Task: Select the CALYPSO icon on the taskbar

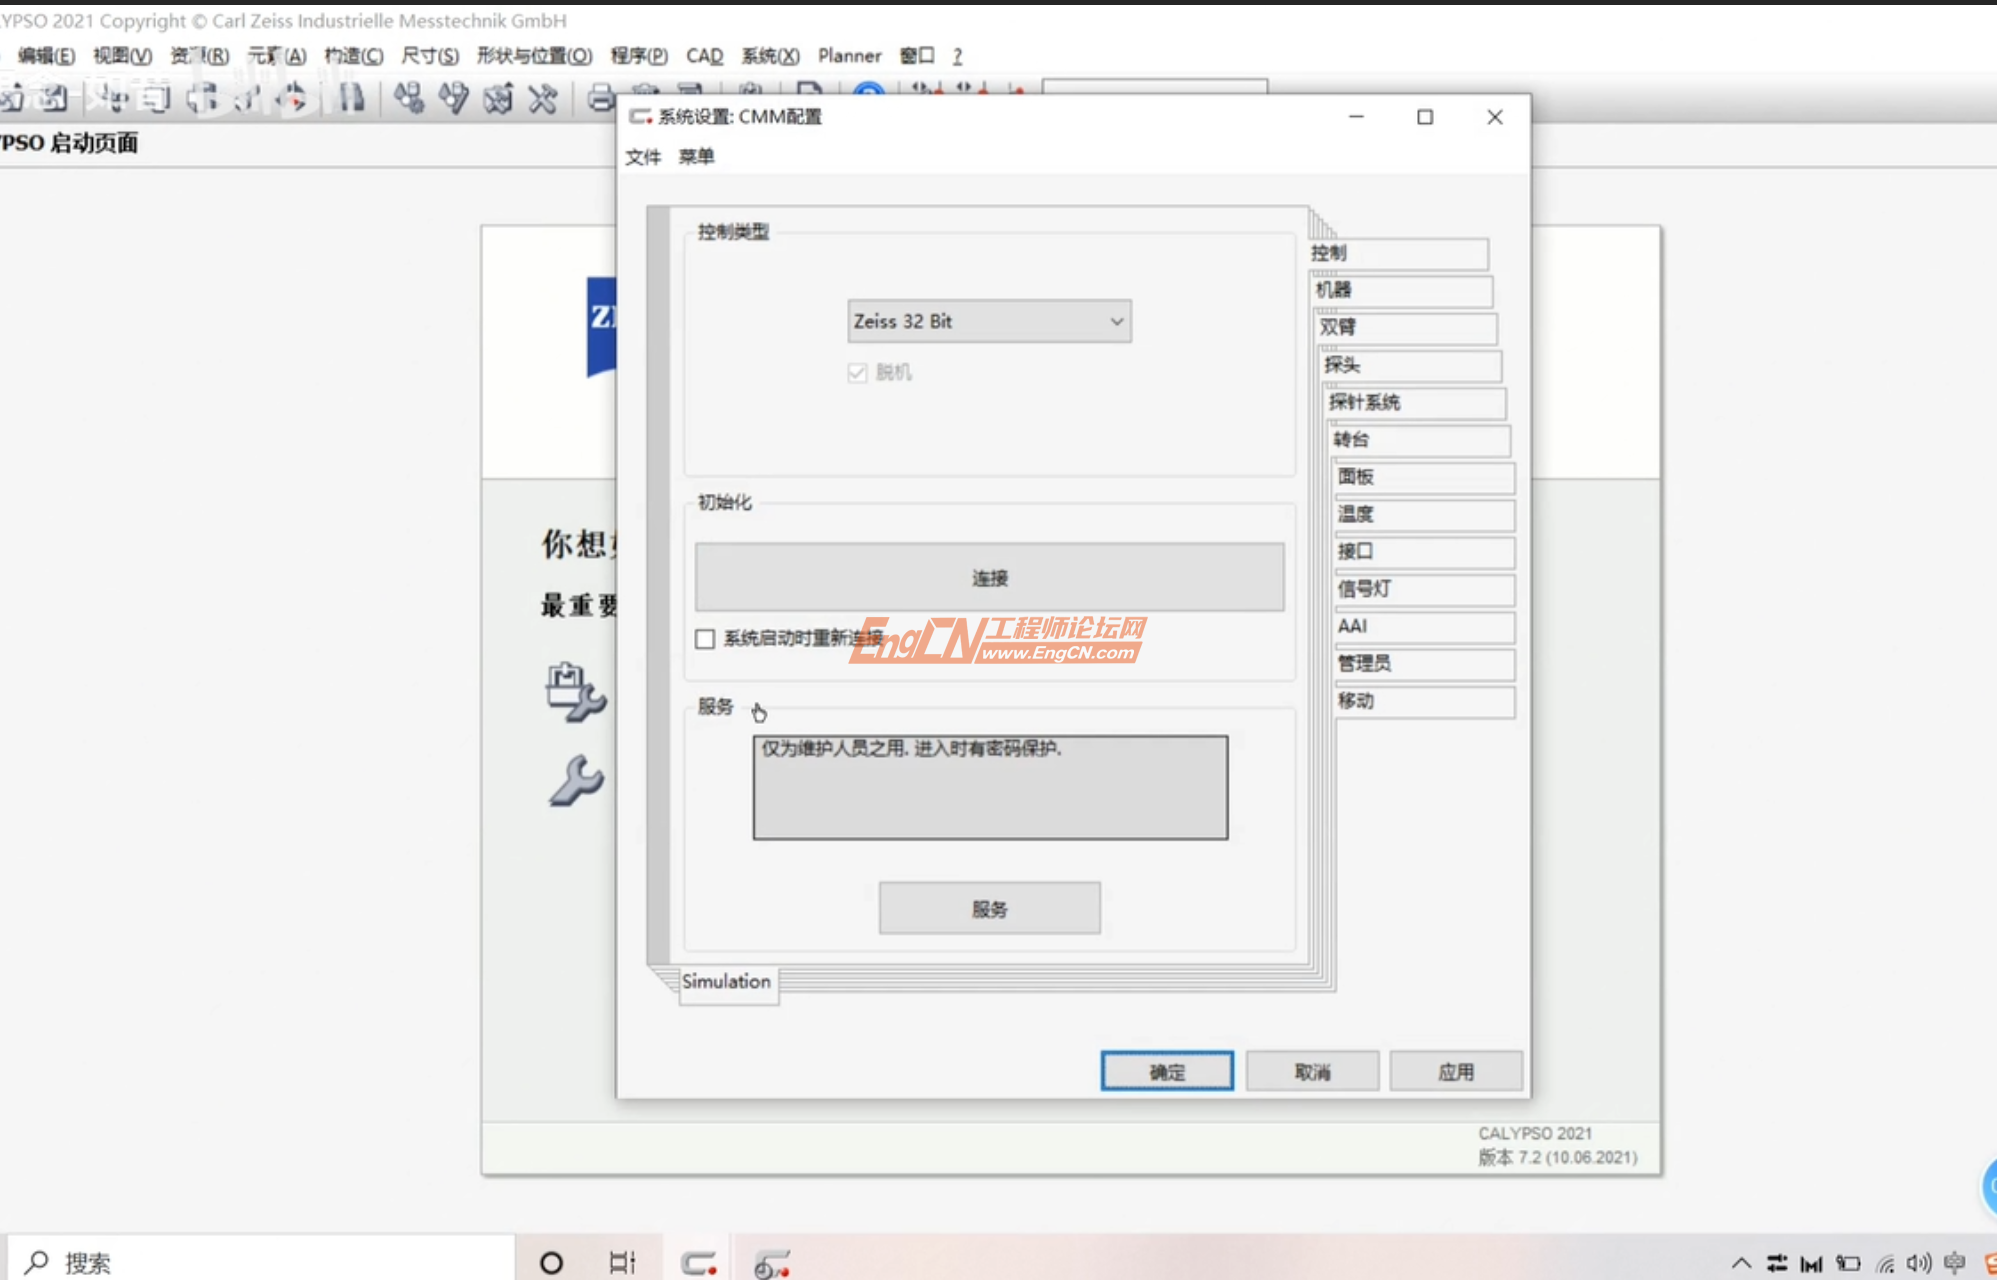Action: 700,1262
